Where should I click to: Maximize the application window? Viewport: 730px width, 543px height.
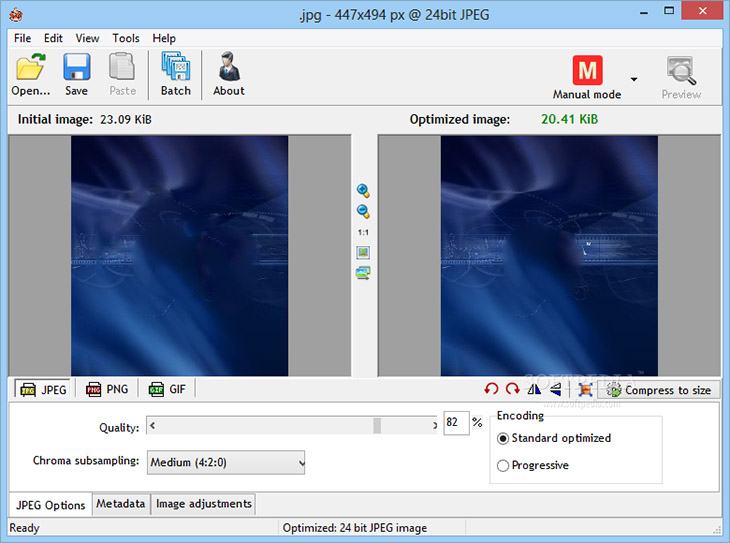(669, 11)
